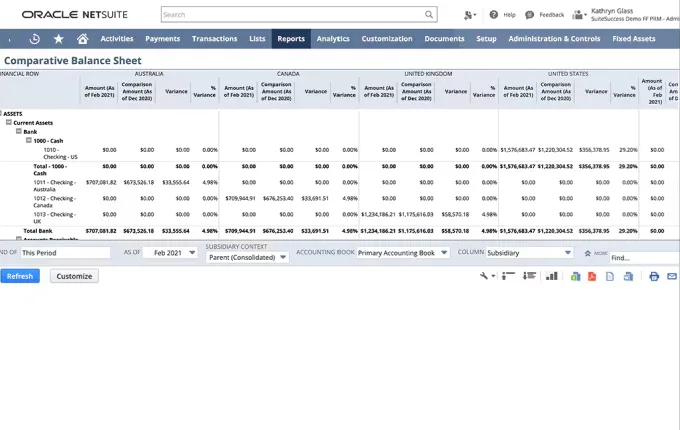Open the Feedback speech bubble icon
Viewport: 680px width, 430px height.
tap(529, 15)
